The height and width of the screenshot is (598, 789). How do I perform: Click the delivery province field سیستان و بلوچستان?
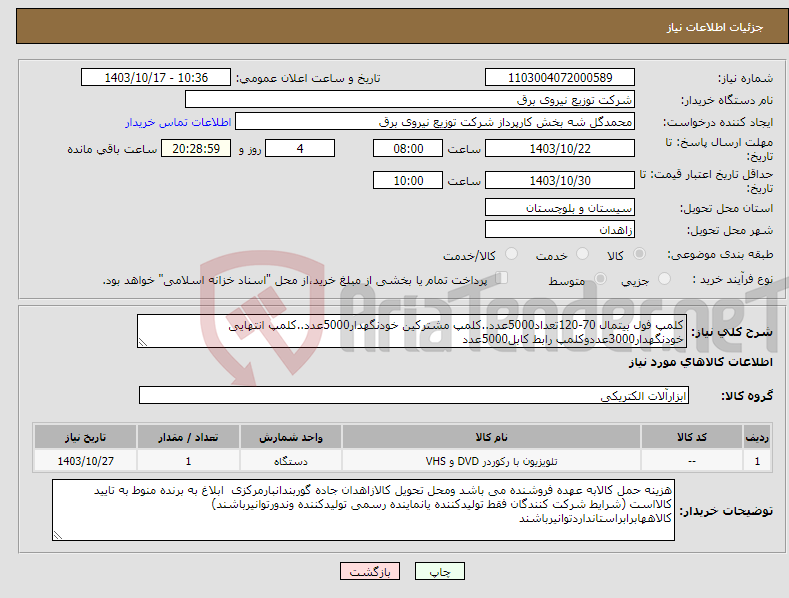click(560, 207)
